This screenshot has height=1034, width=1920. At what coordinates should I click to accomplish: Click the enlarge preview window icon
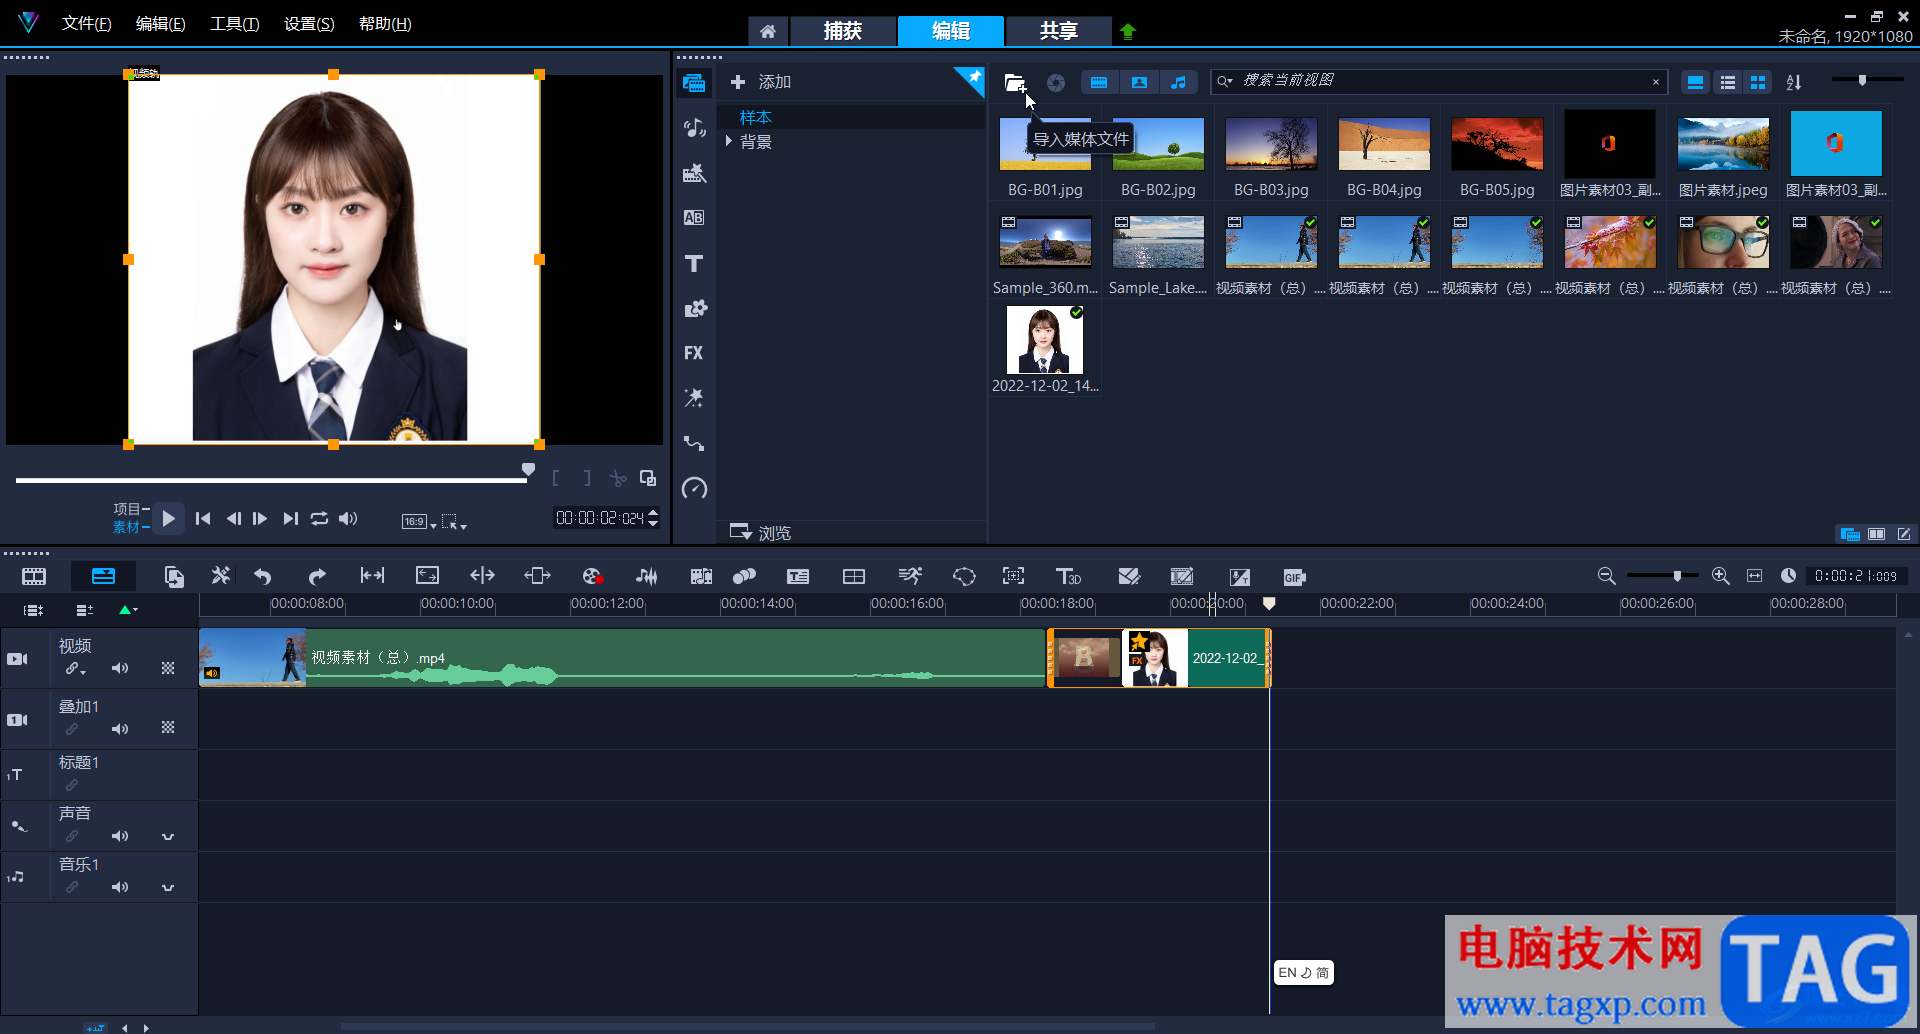(648, 478)
